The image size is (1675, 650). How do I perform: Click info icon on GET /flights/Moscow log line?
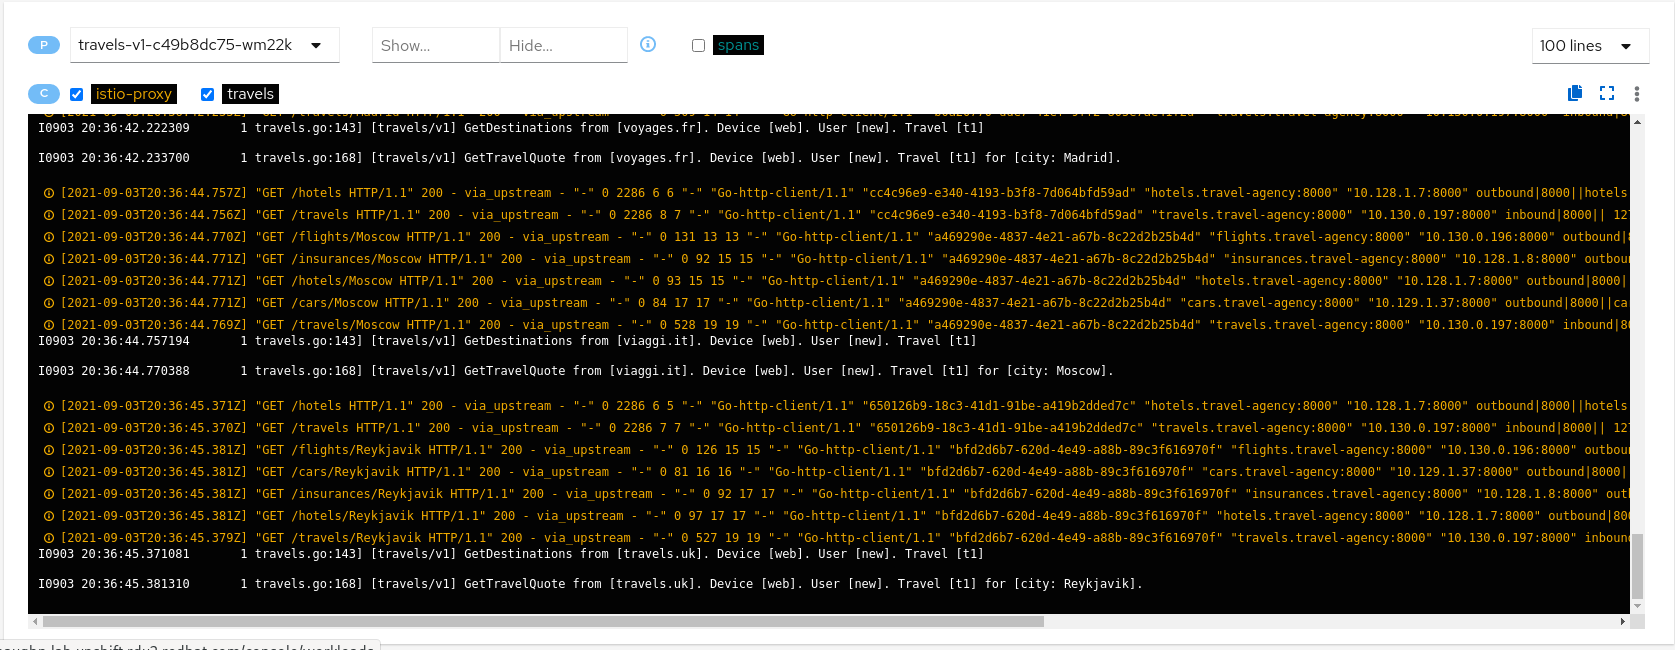(48, 237)
